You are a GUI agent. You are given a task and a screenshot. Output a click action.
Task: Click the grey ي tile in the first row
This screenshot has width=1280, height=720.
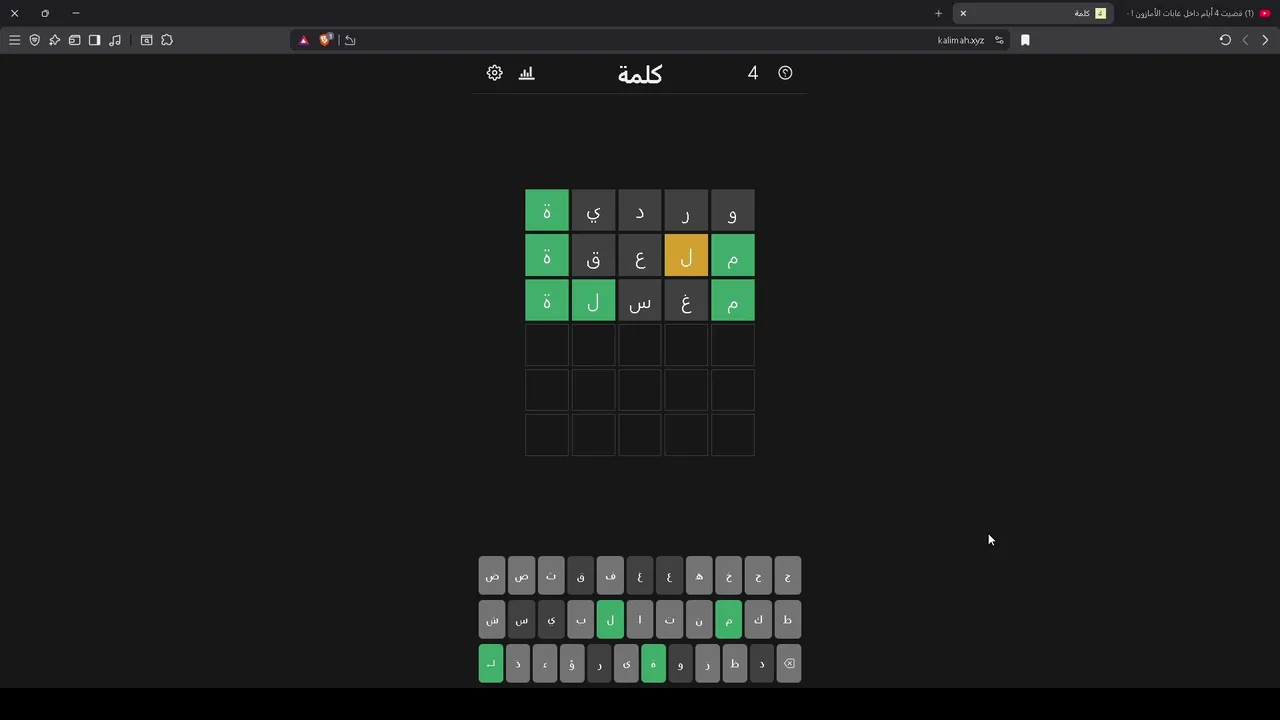594,211
